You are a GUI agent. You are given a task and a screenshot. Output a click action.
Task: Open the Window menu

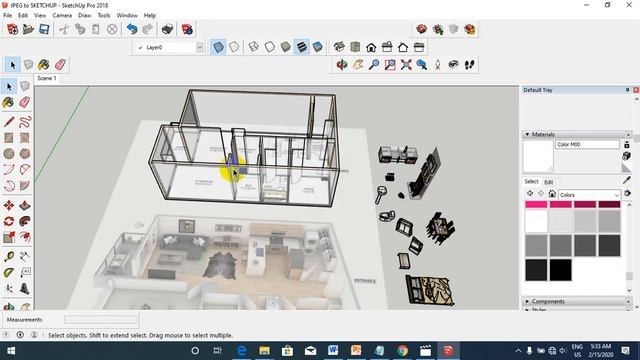click(x=127, y=16)
